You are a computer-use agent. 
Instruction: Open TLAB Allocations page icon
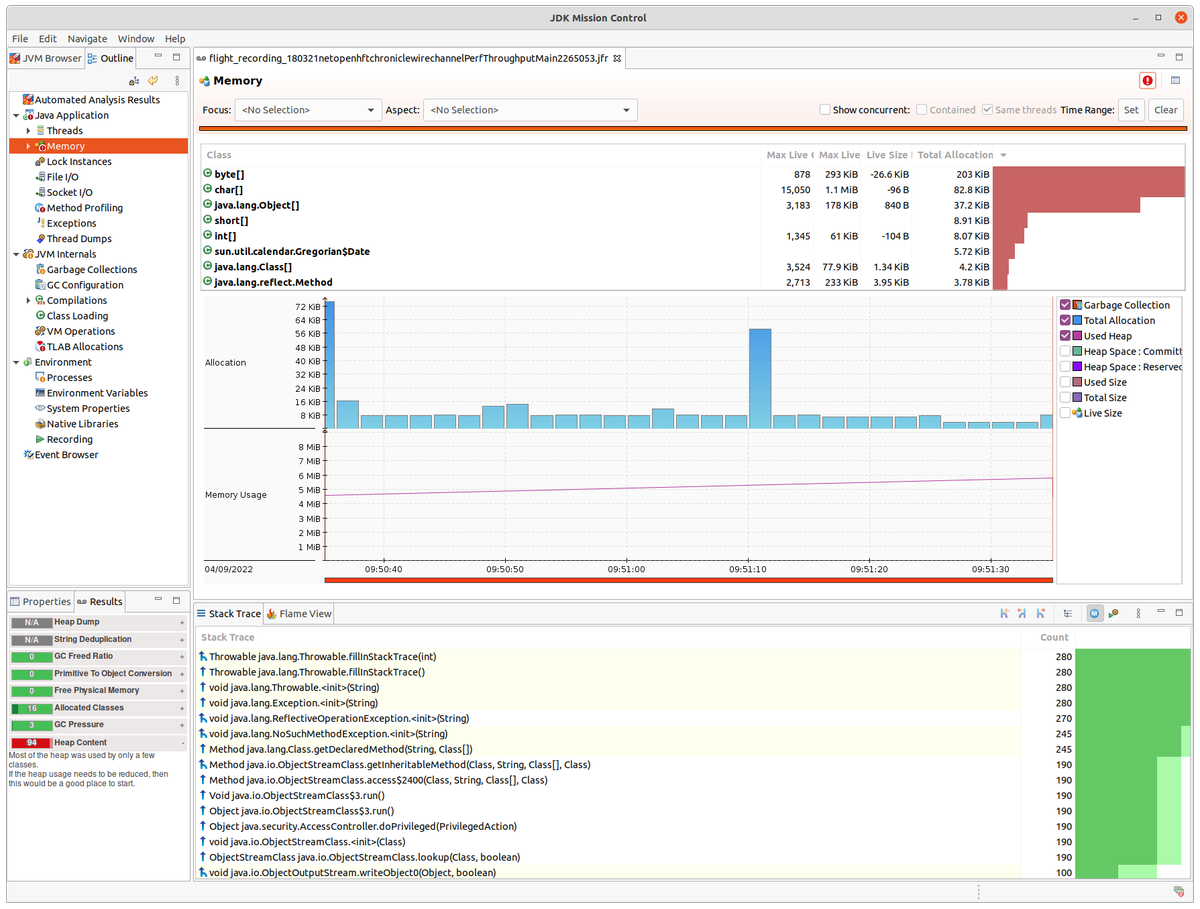[40, 347]
